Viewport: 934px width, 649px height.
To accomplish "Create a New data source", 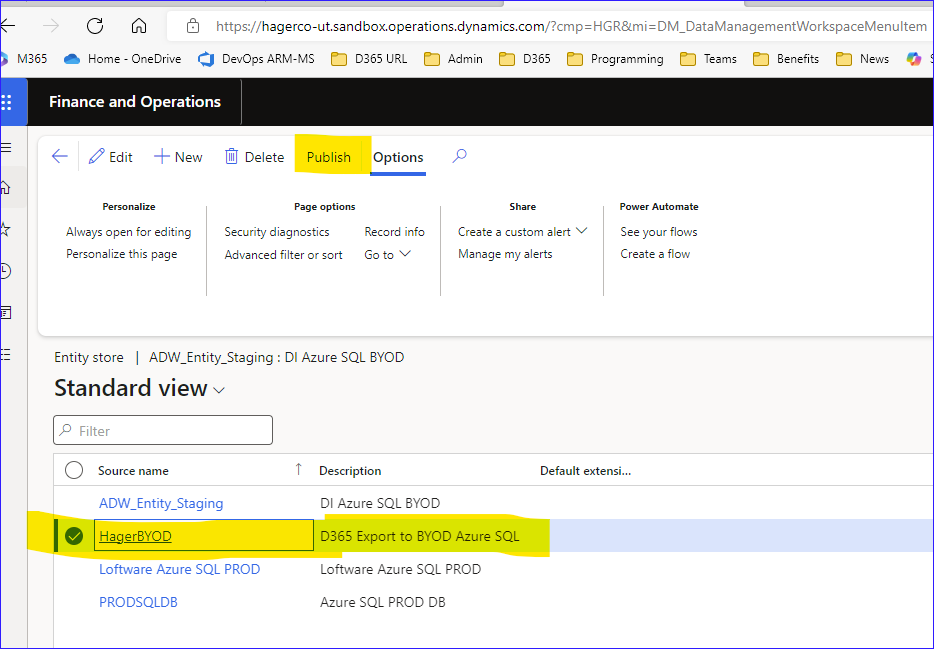I will pyautogui.click(x=178, y=157).
